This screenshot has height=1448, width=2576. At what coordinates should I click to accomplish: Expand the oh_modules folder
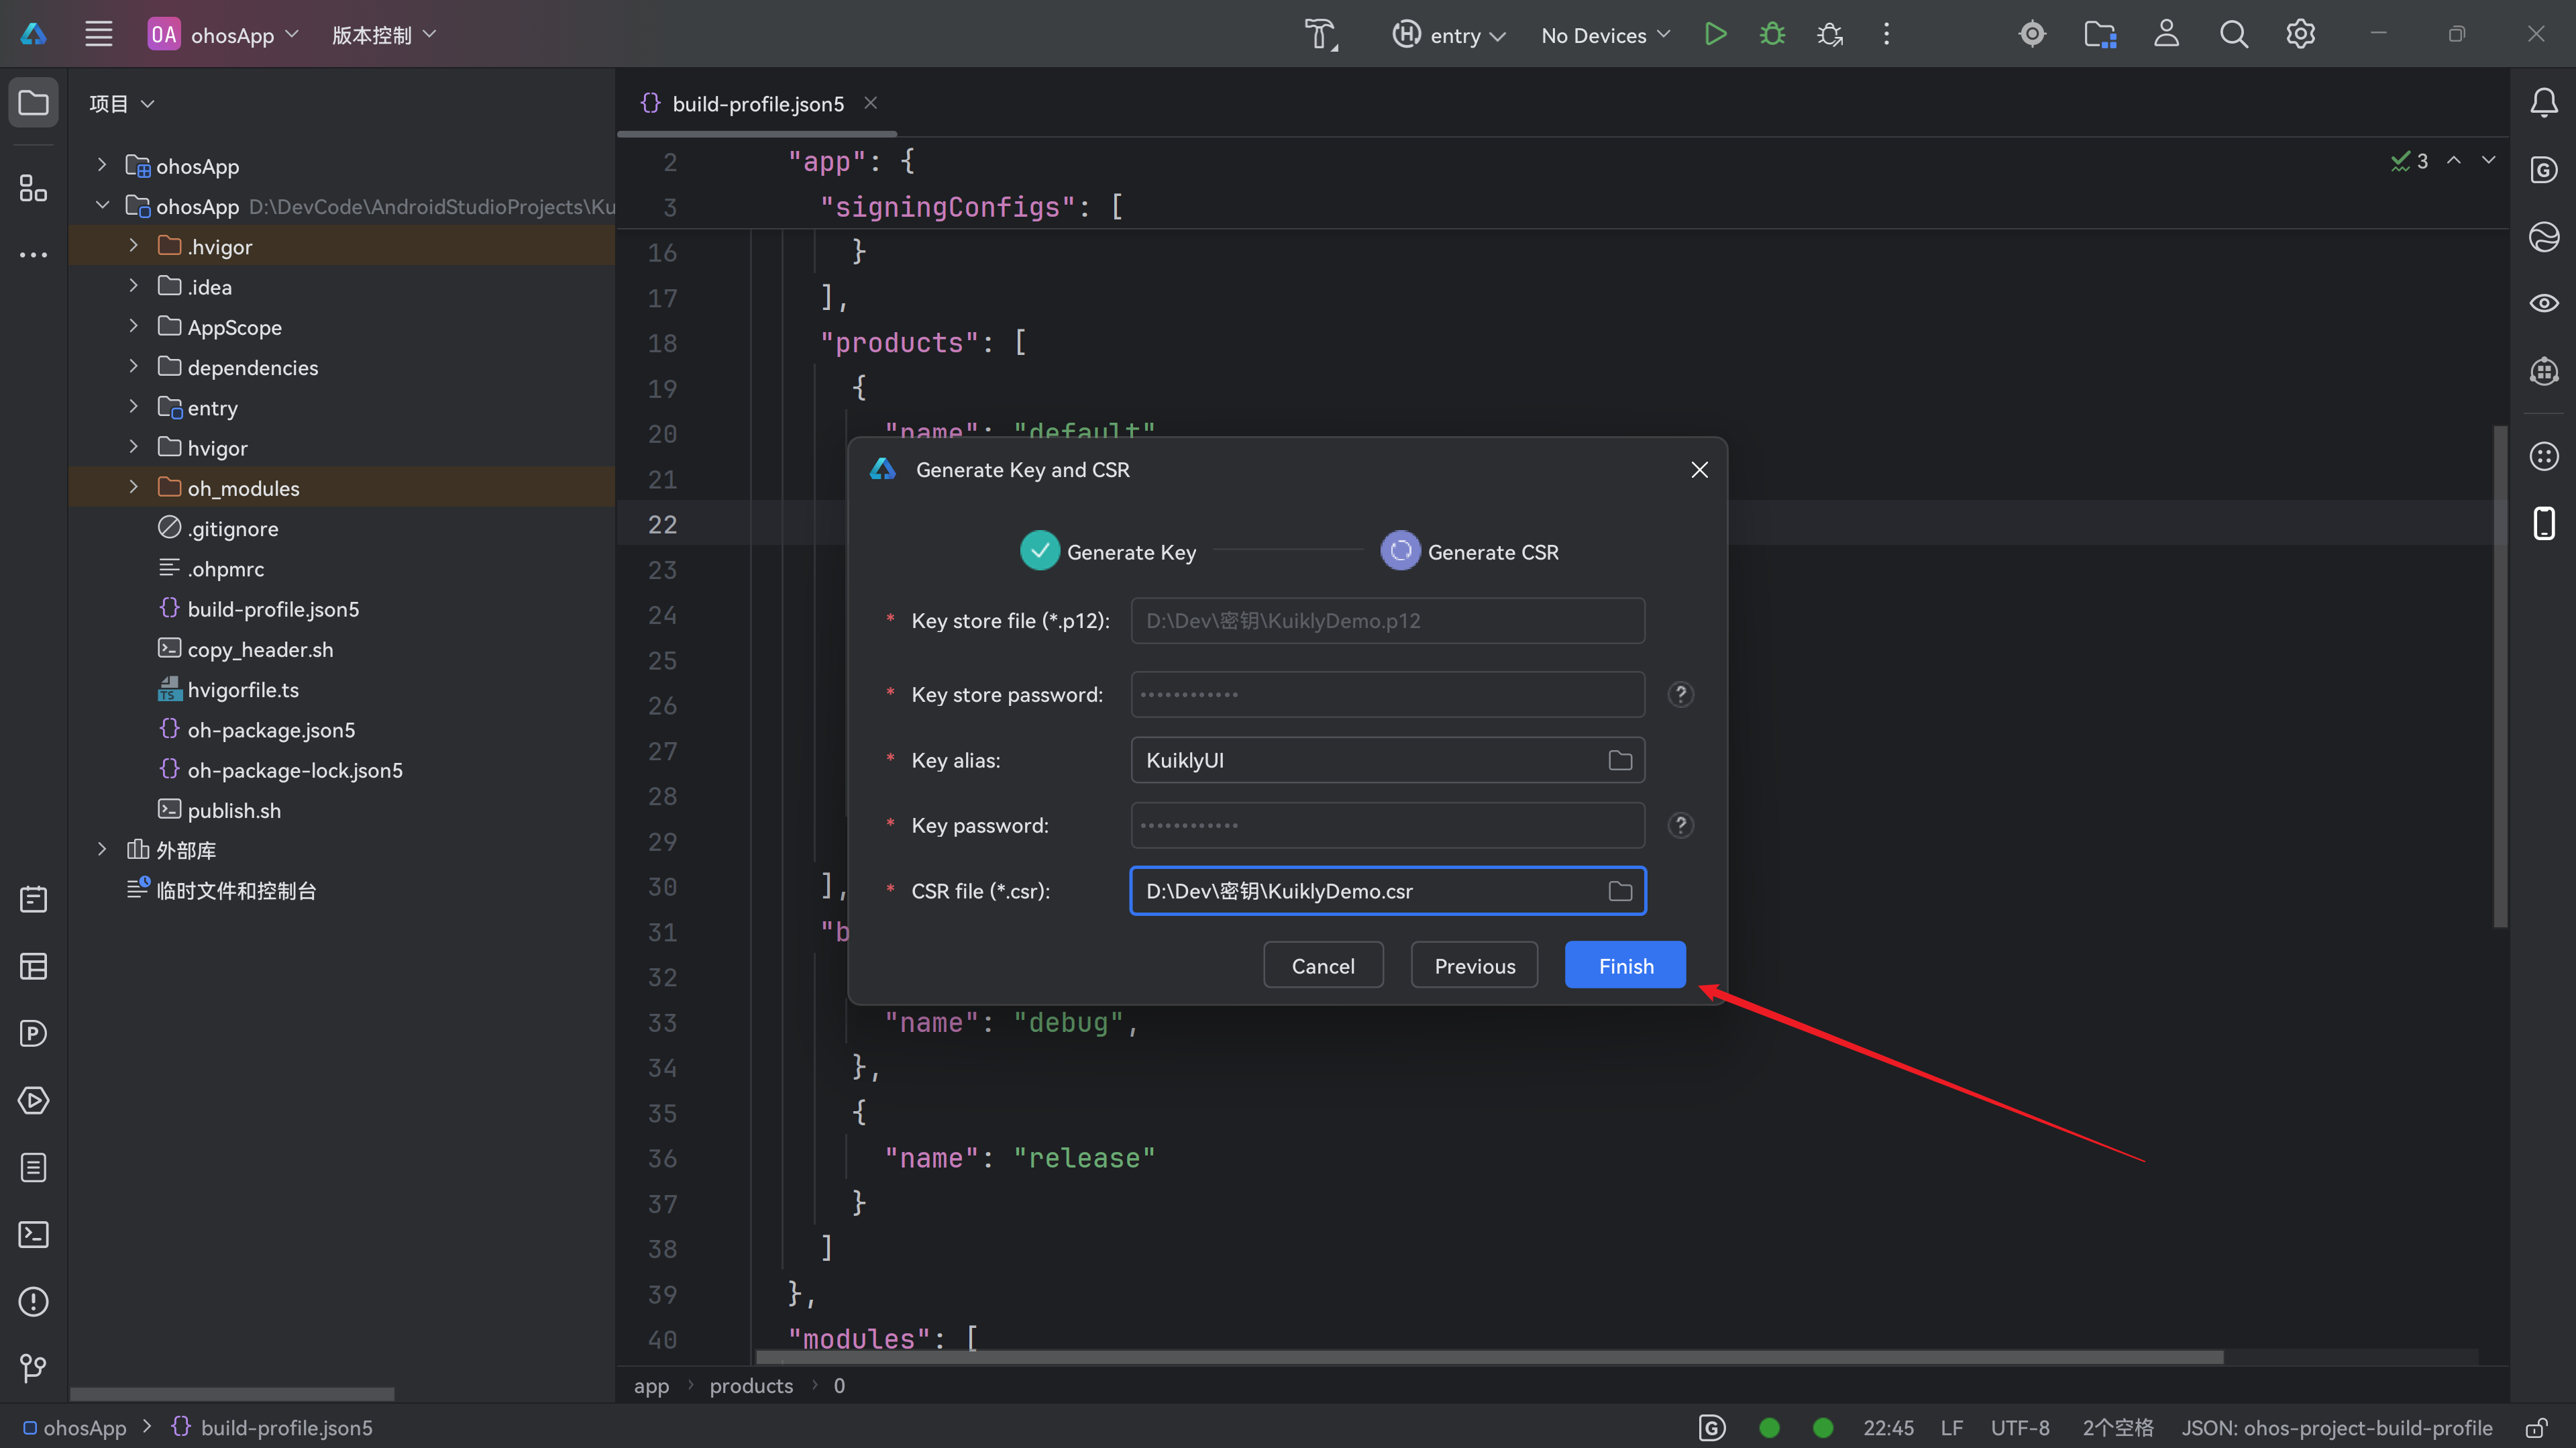(133, 487)
